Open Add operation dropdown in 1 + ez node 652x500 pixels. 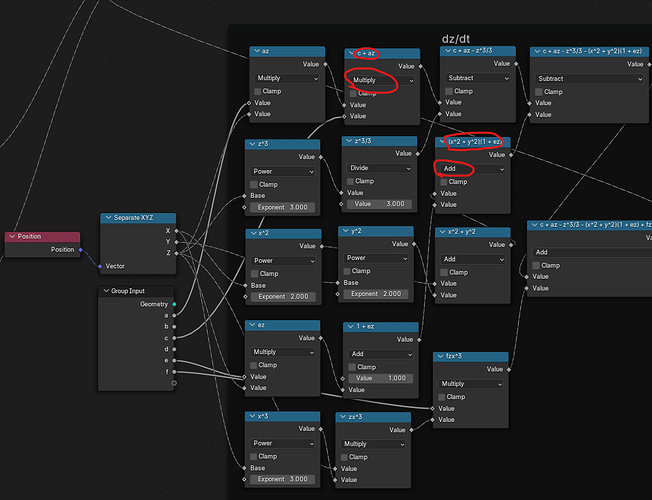coord(381,354)
